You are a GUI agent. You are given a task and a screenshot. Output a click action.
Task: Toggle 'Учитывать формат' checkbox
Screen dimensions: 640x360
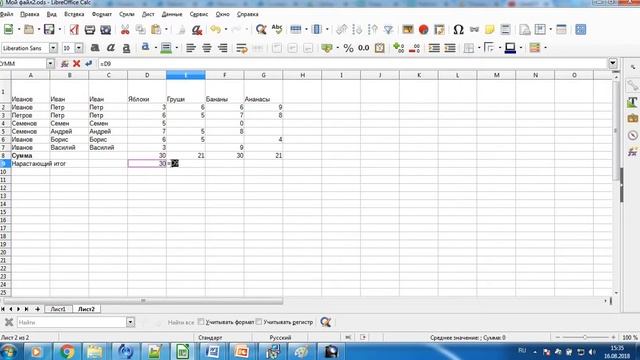201,322
